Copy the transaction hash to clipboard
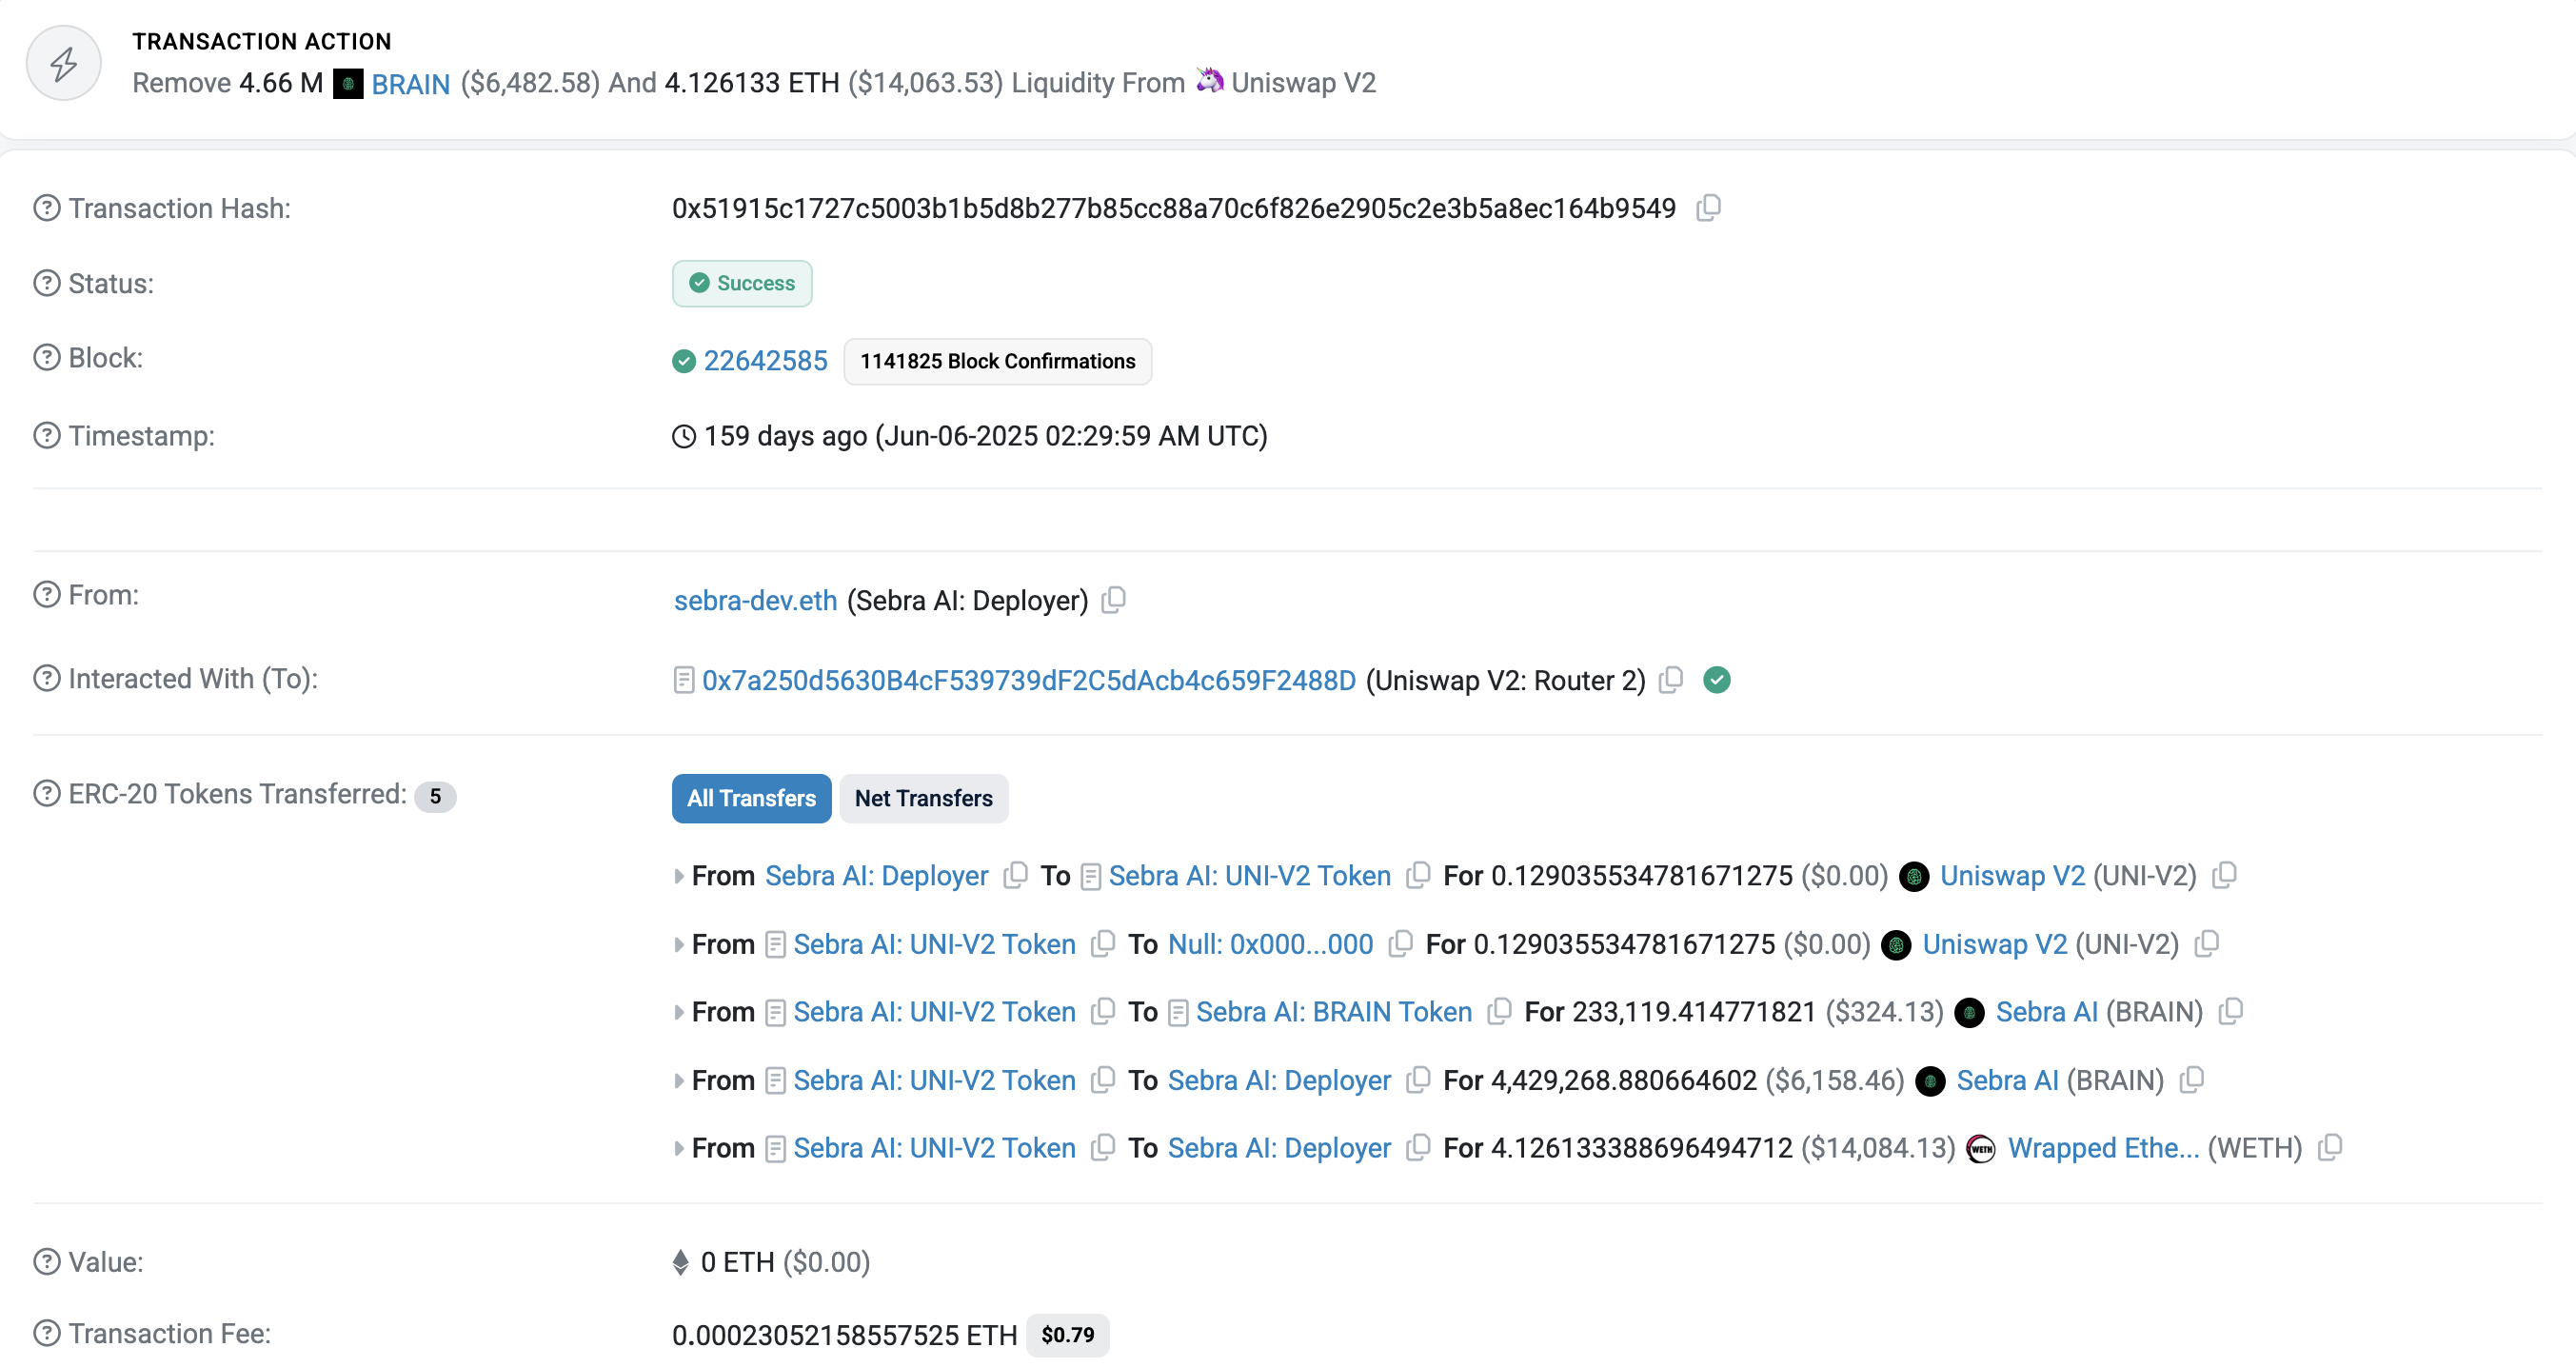 [x=1708, y=208]
